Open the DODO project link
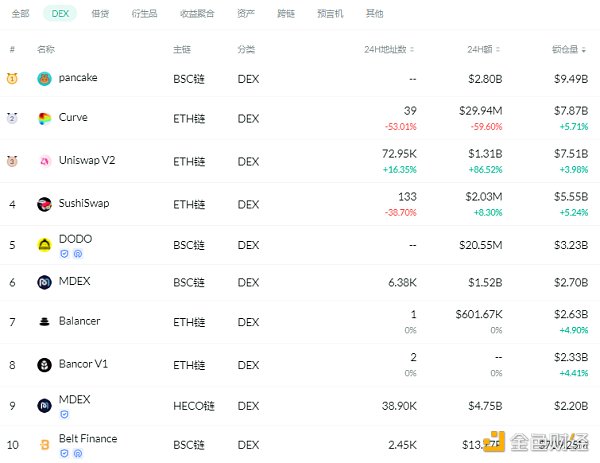The height and width of the screenshot is (463, 600). [x=75, y=239]
